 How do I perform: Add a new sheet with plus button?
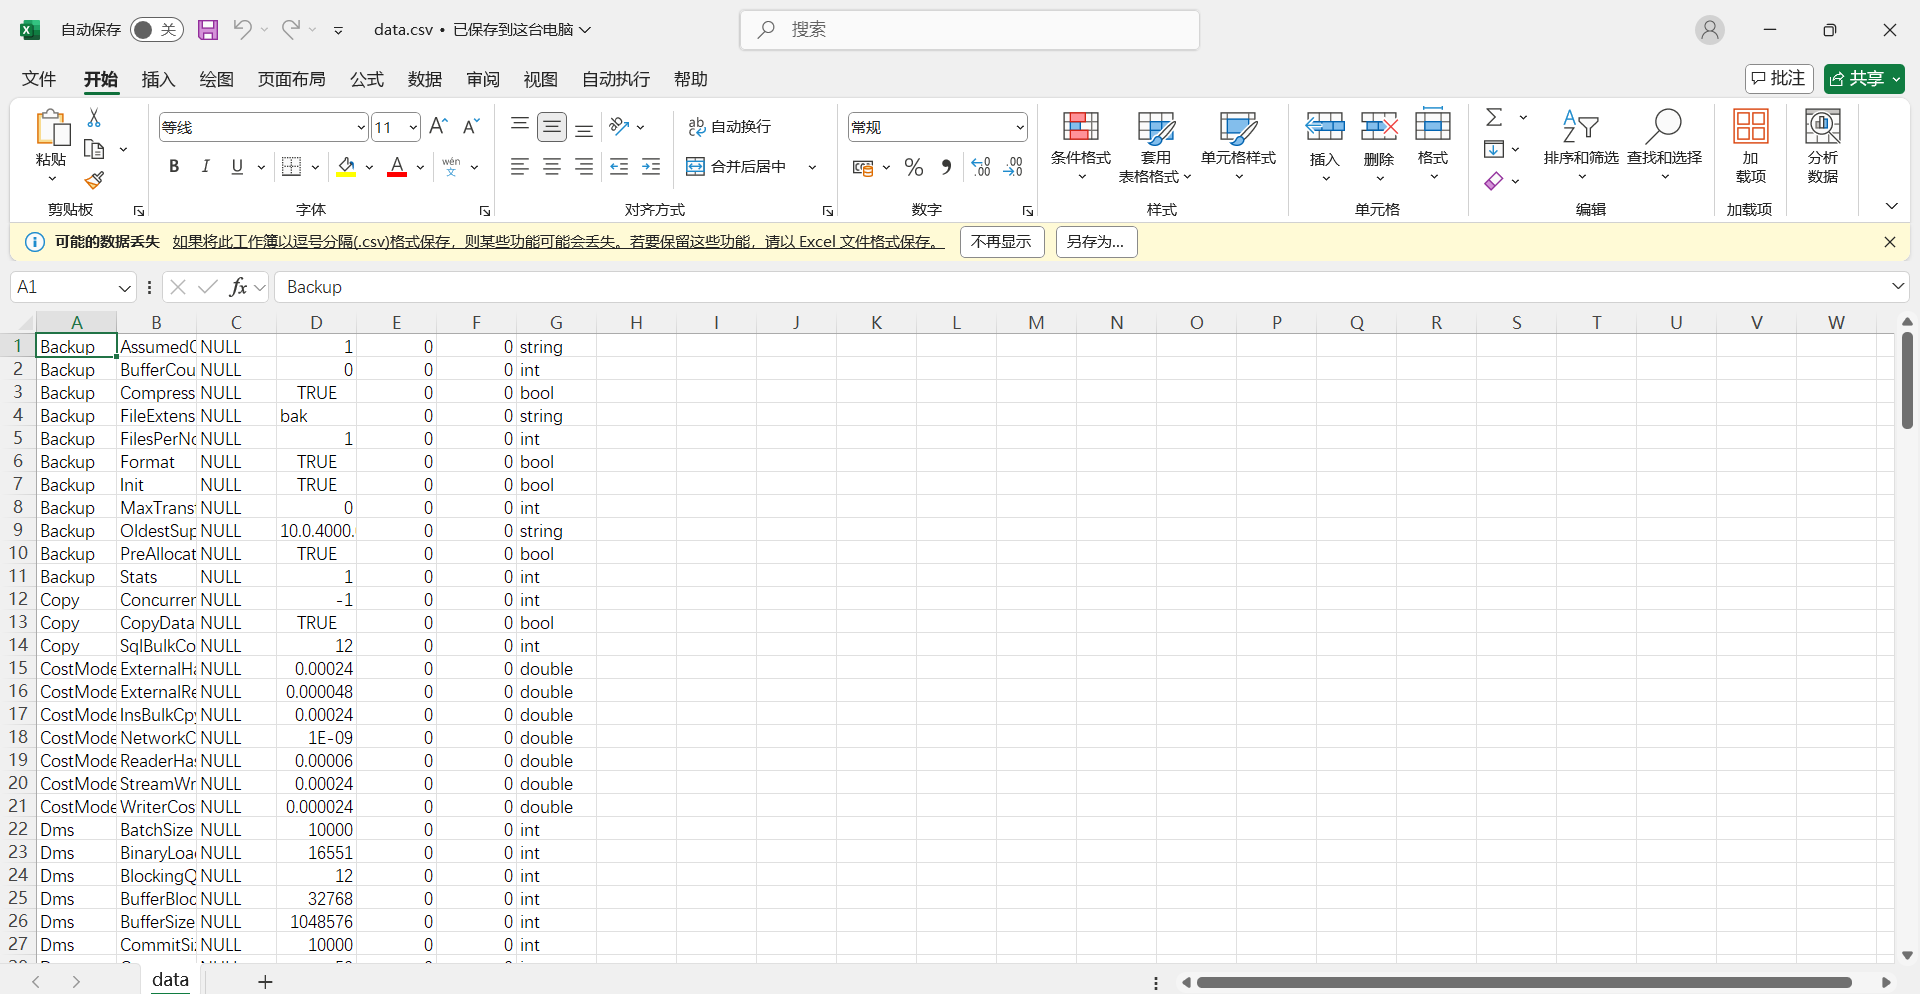(x=265, y=982)
